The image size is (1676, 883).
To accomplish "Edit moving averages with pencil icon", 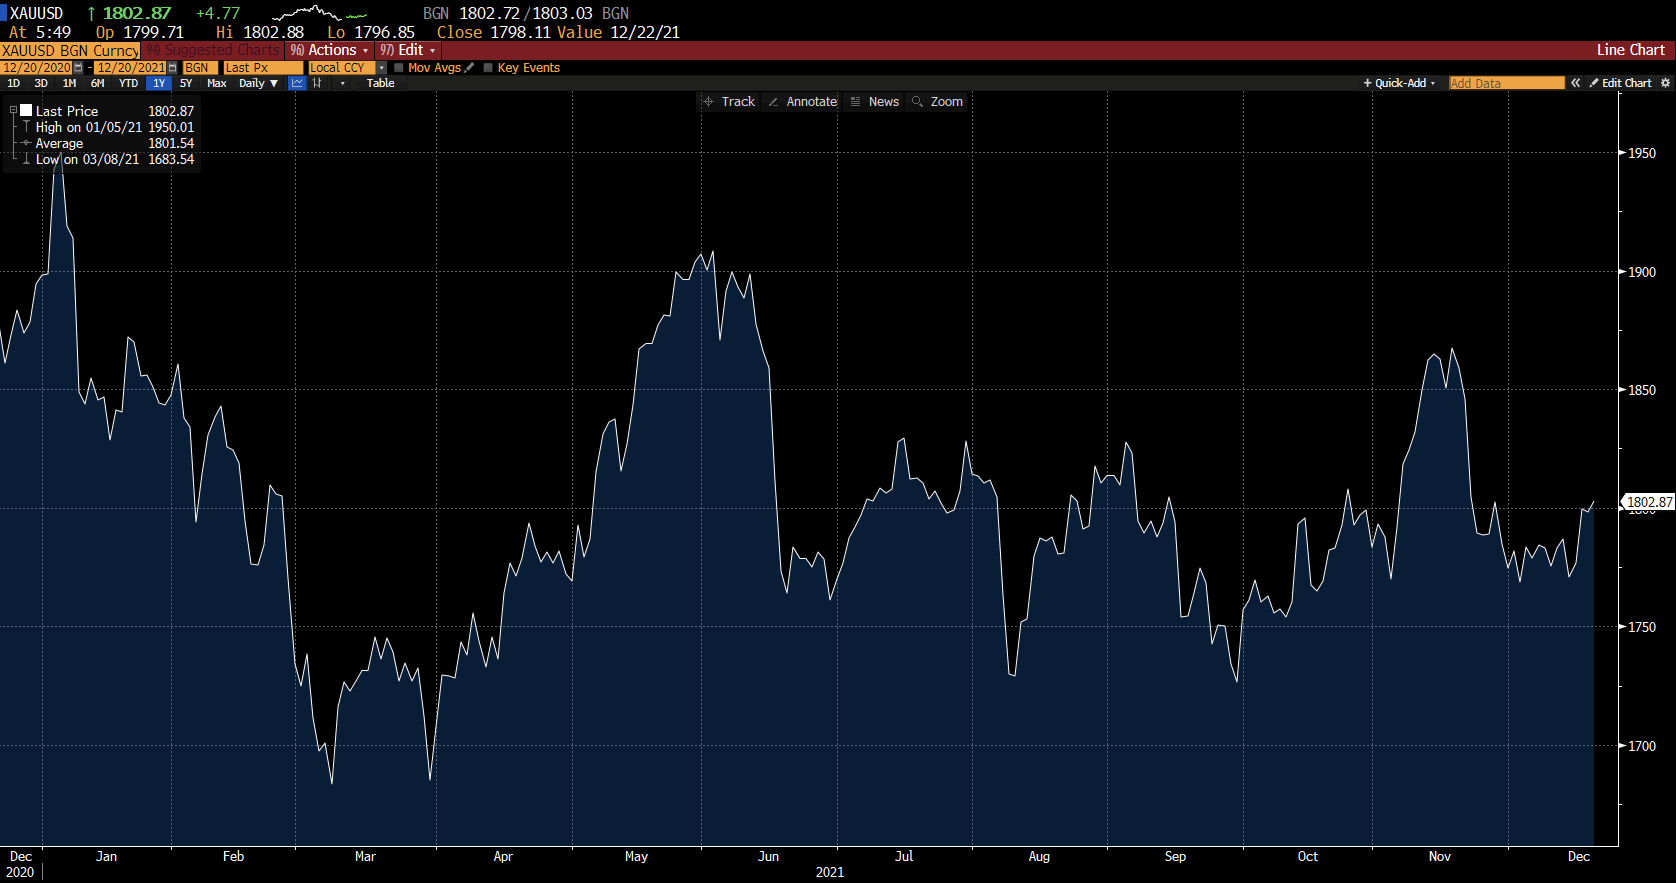I will [x=469, y=68].
